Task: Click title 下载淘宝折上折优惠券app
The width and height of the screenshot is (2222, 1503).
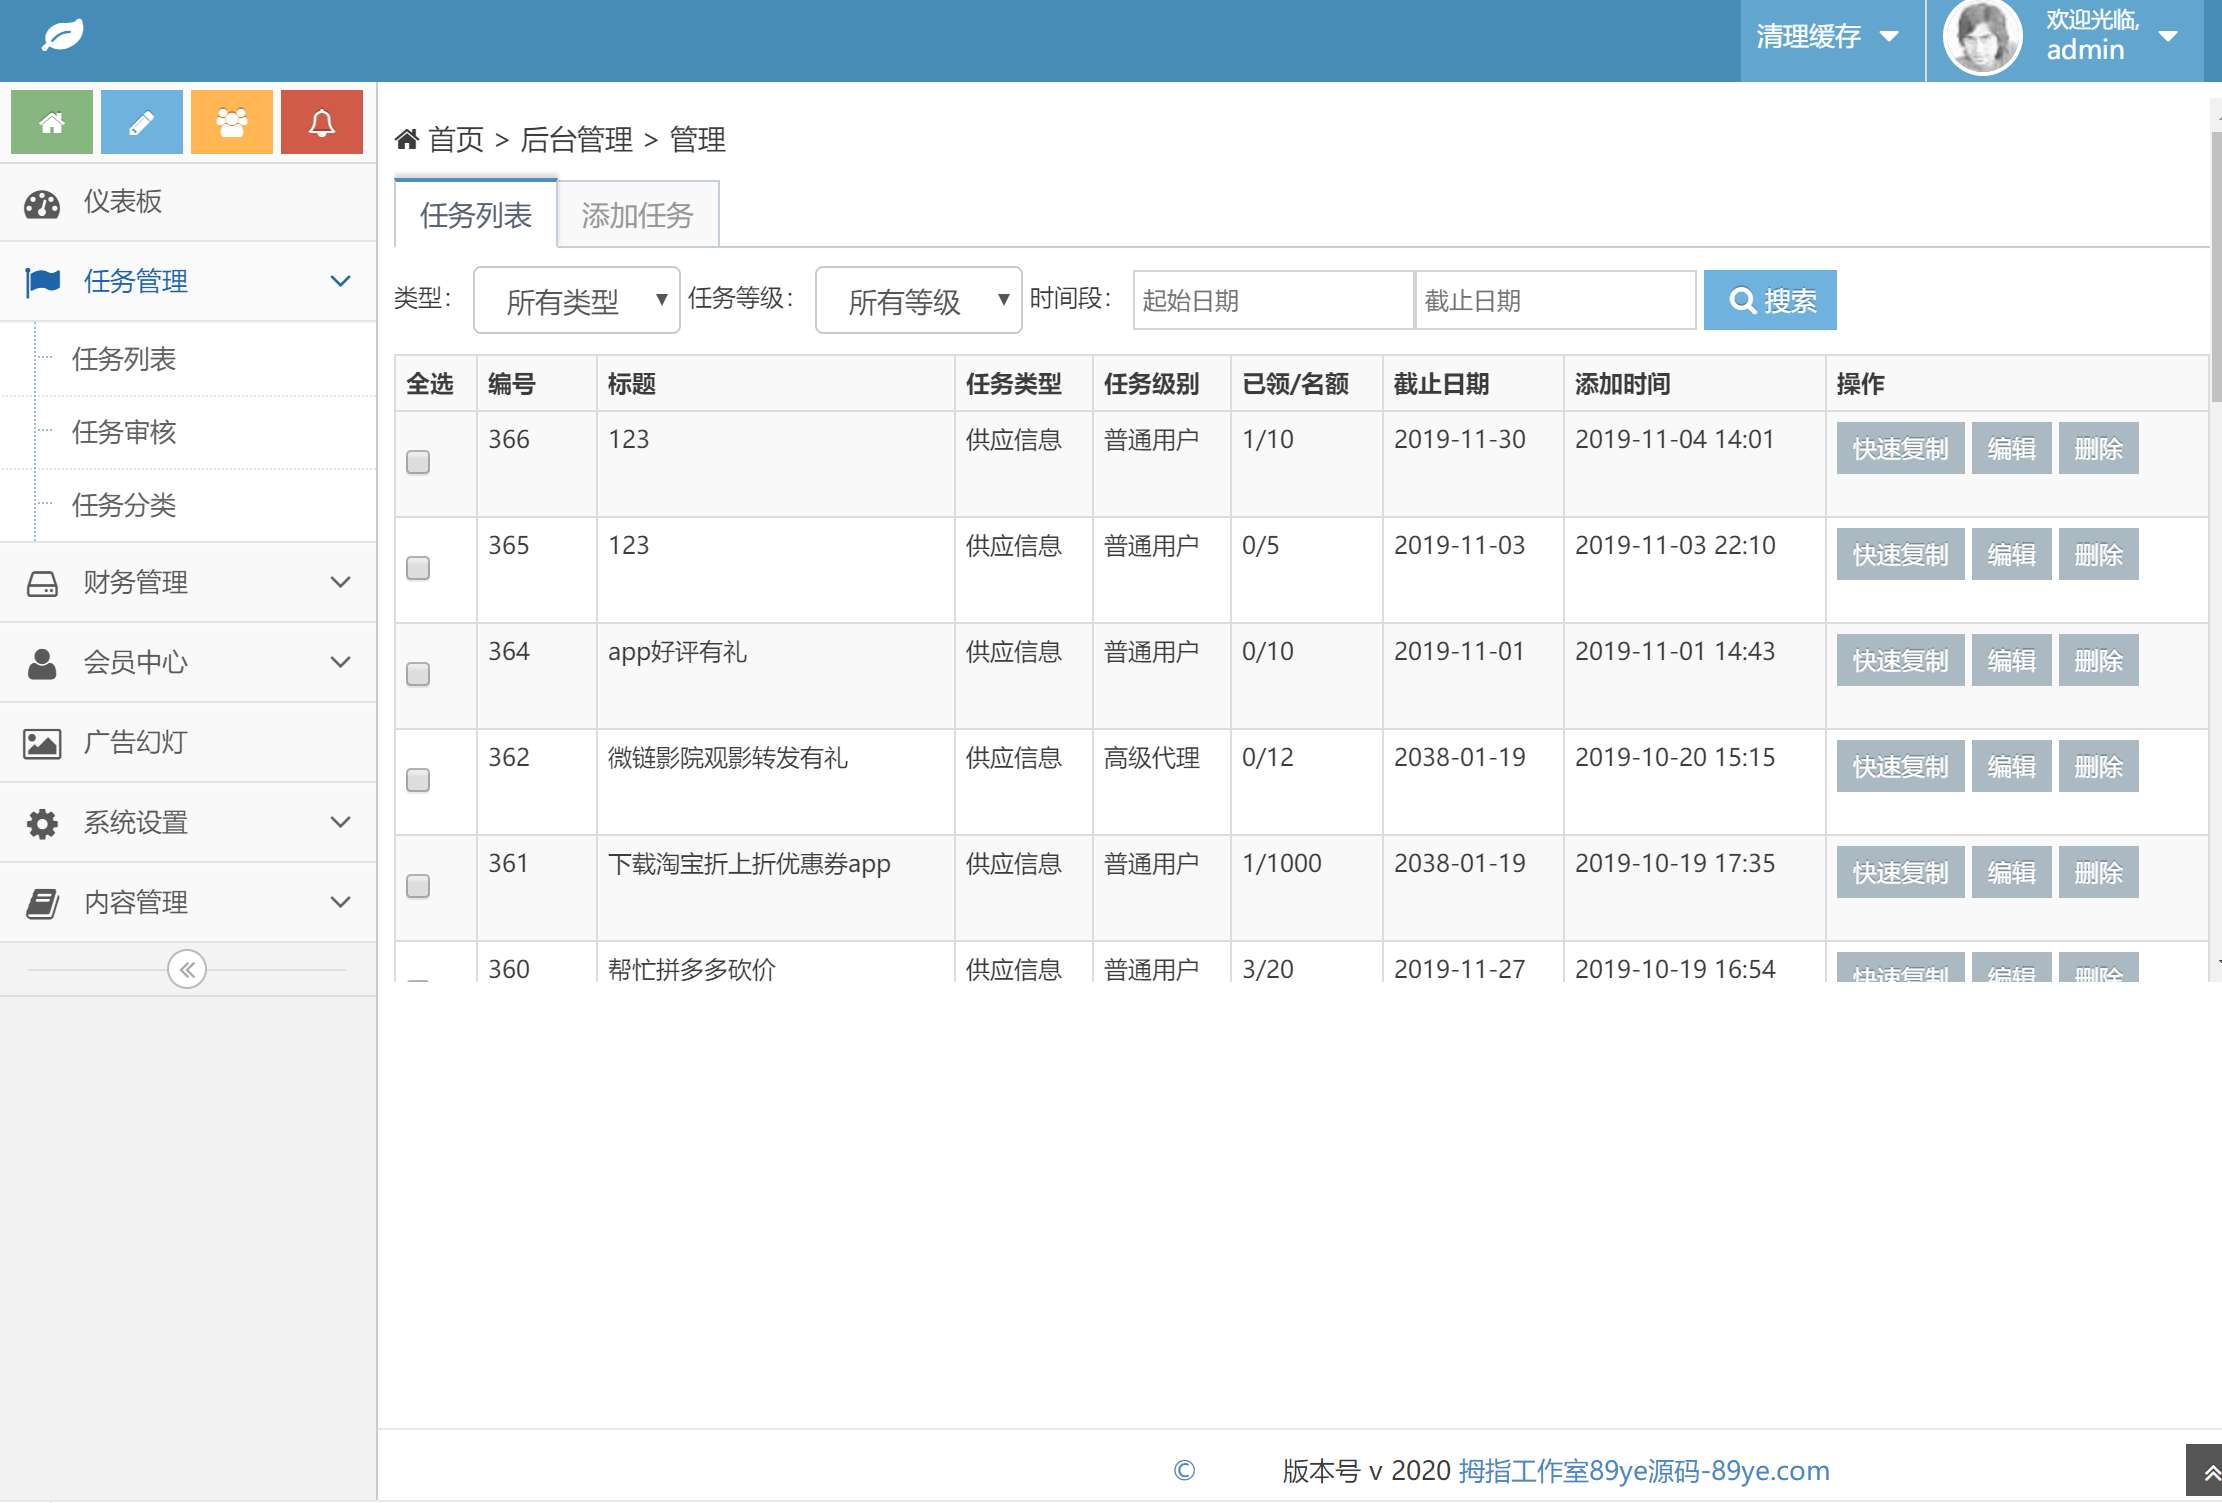Action: pos(749,864)
